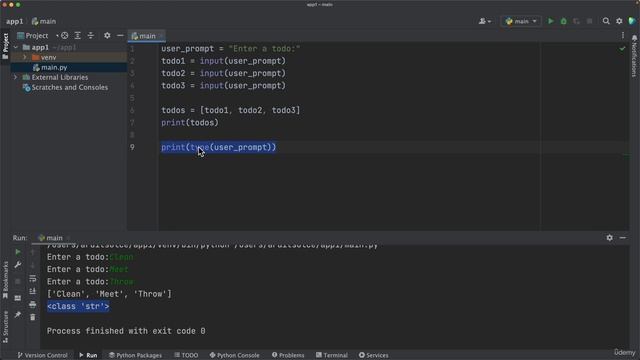Open the TODO tool window
The width and height of the screenshot is (640, 360).
click(186, 355)
